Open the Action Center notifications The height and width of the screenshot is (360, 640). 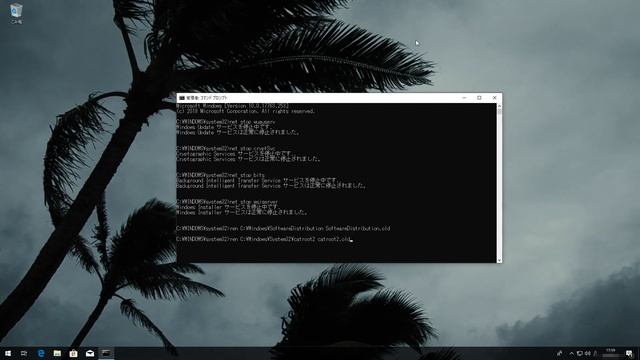(x=629, y=353)
